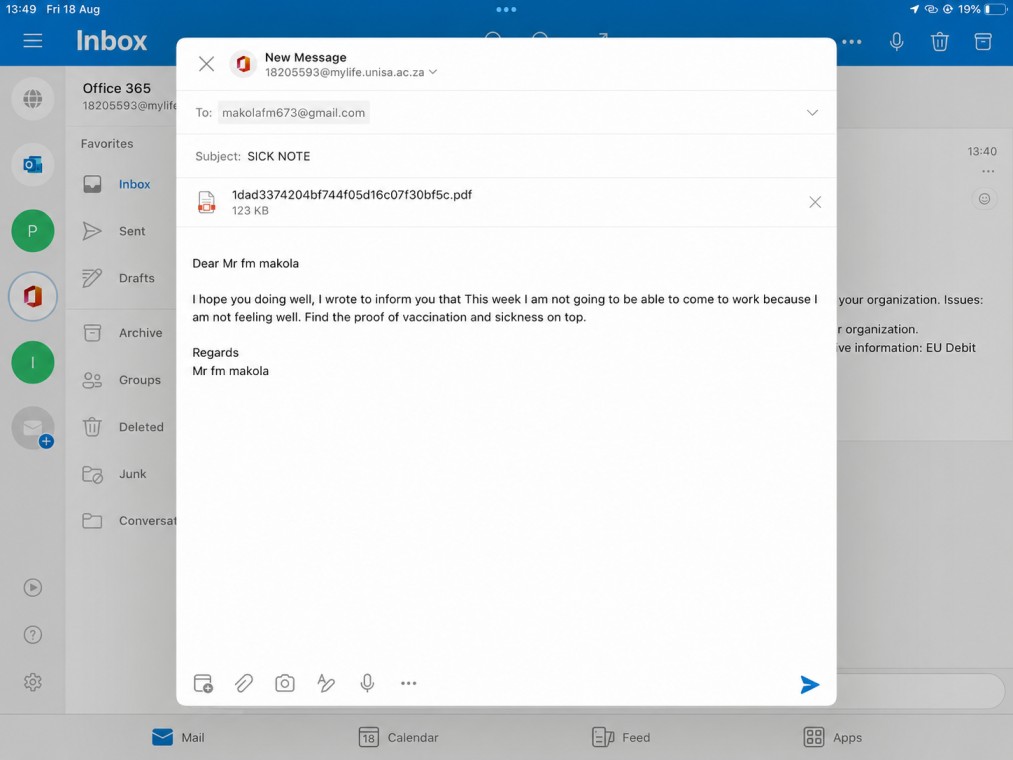The height and width of the screenshot is (760, 1013).
Task: Remove the attached PDF file
Action: [x=815, y=202]
